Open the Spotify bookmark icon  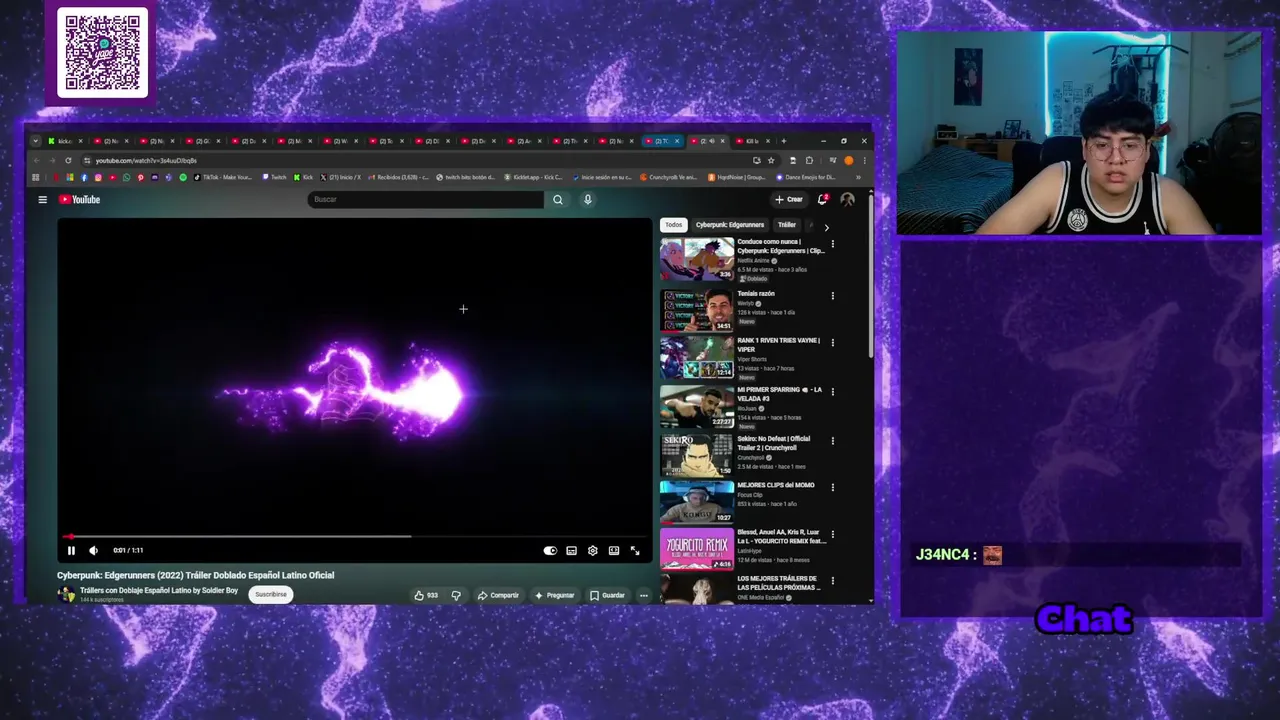(x=183, y=177)
